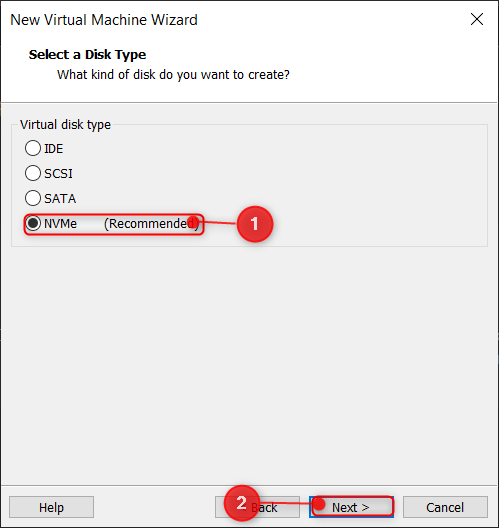The height and width of the screenshot is (528, 499).
Task: Click the (Recommended) text beside NVMe
Action: (x=151, y=224)
